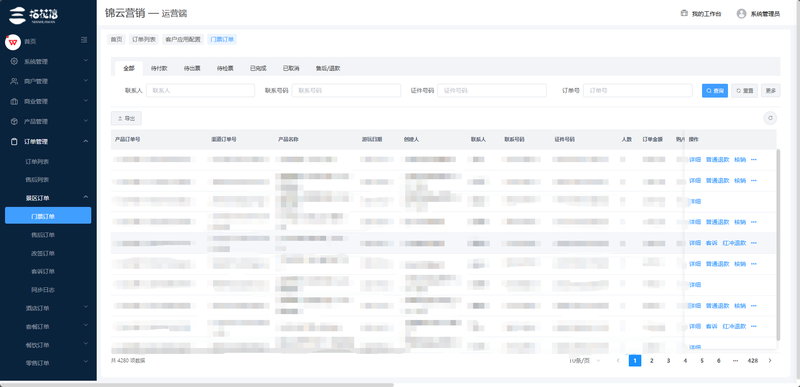The height and width of the screenshot is (387, 800).
Task: Go to page 428 in pagination
Action: 753,360
